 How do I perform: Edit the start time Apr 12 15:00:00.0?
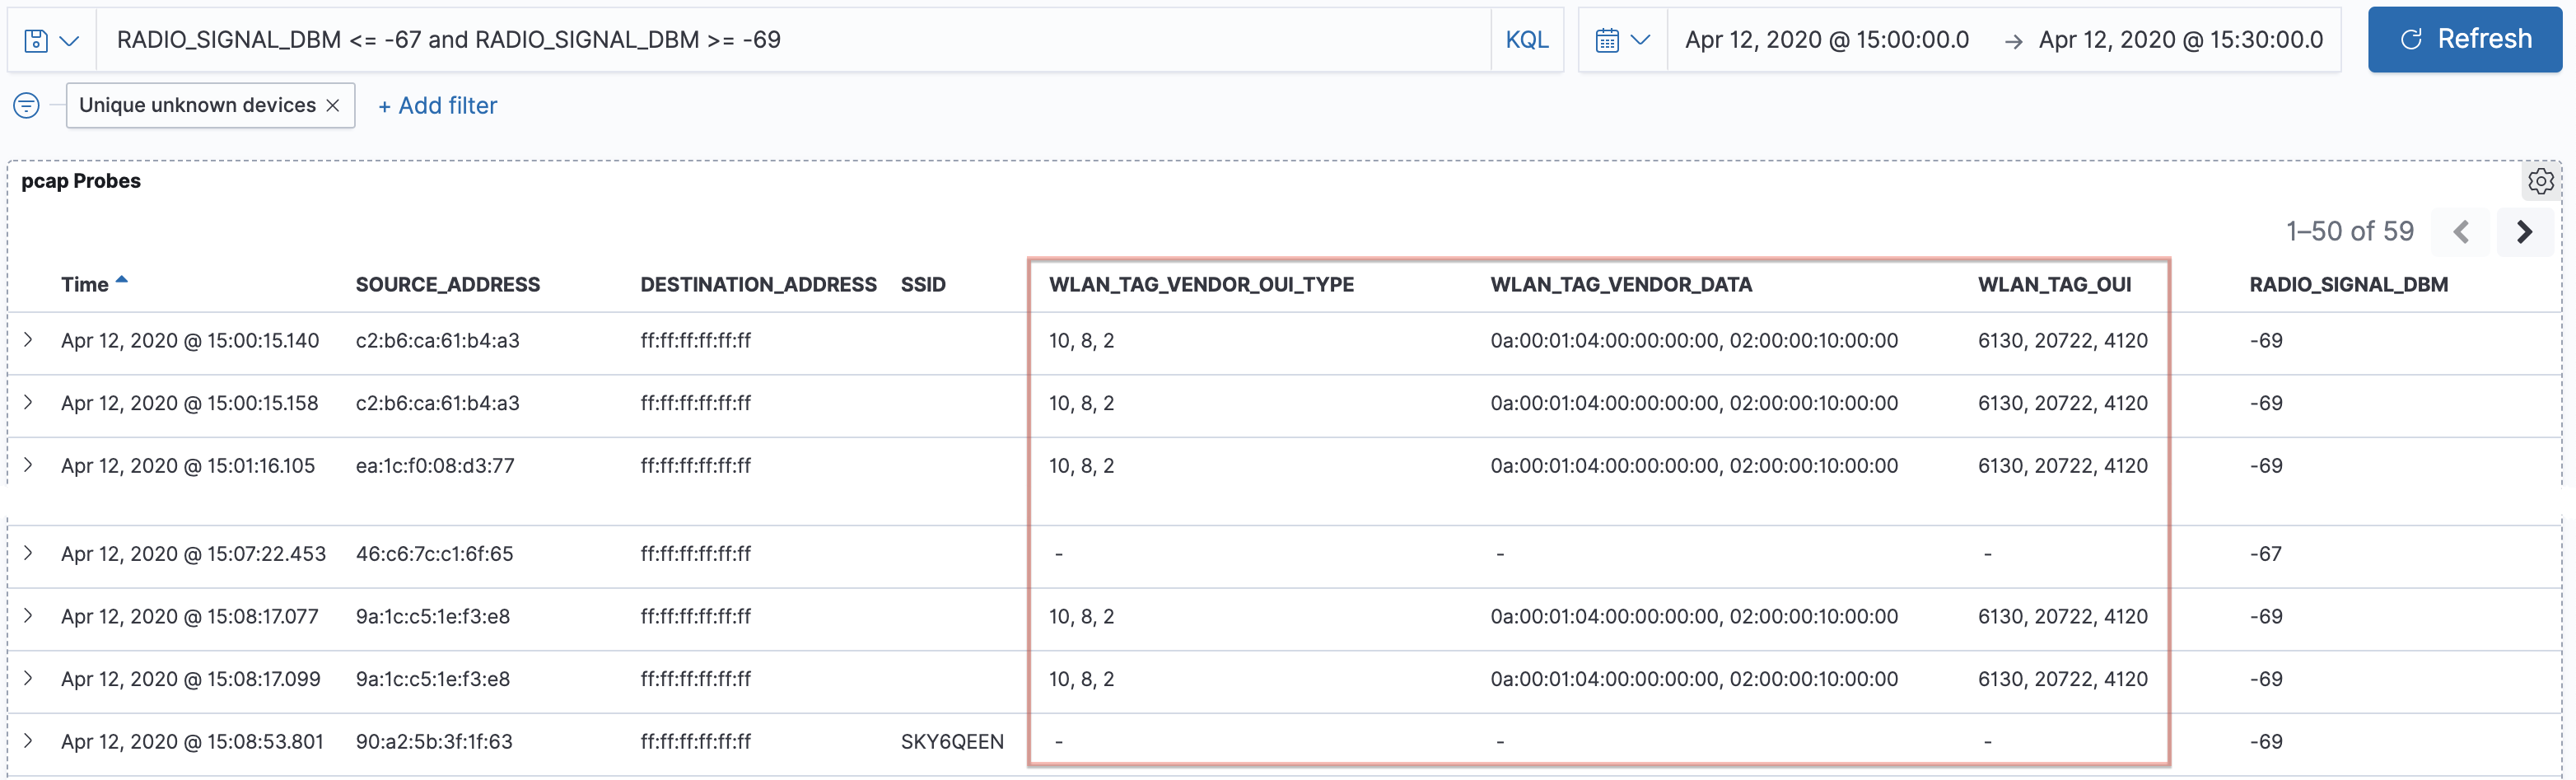(x=1826, y=40)
